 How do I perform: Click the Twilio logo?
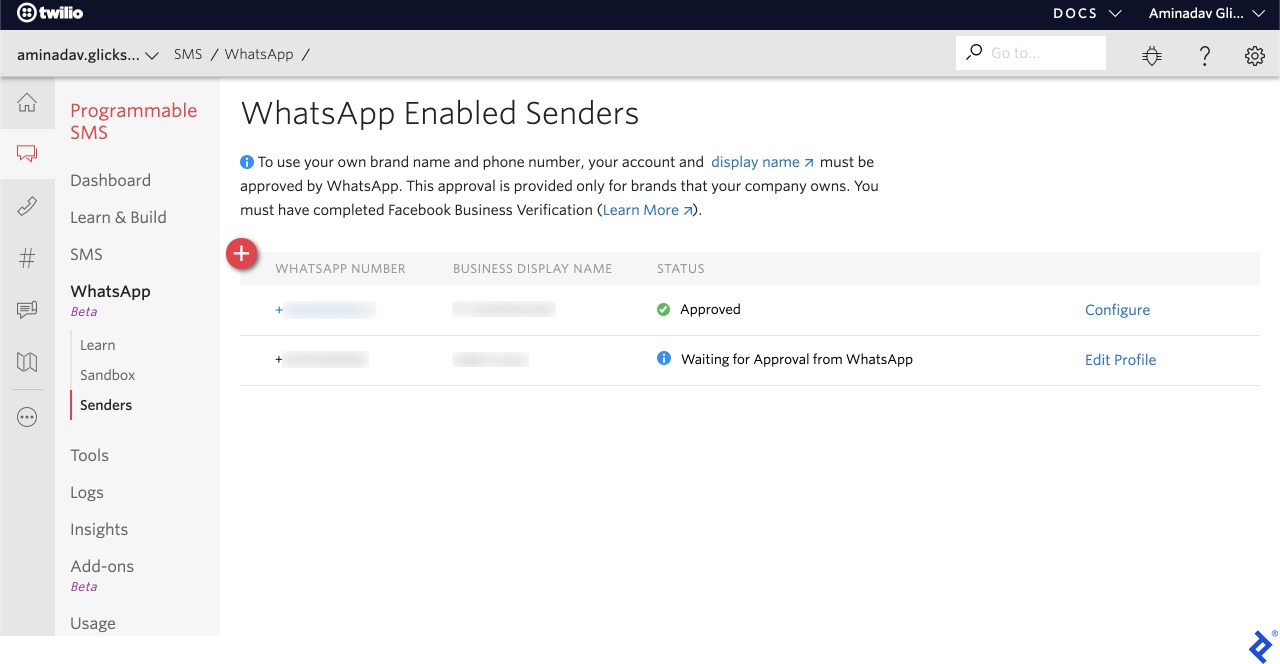coord(50,14)
